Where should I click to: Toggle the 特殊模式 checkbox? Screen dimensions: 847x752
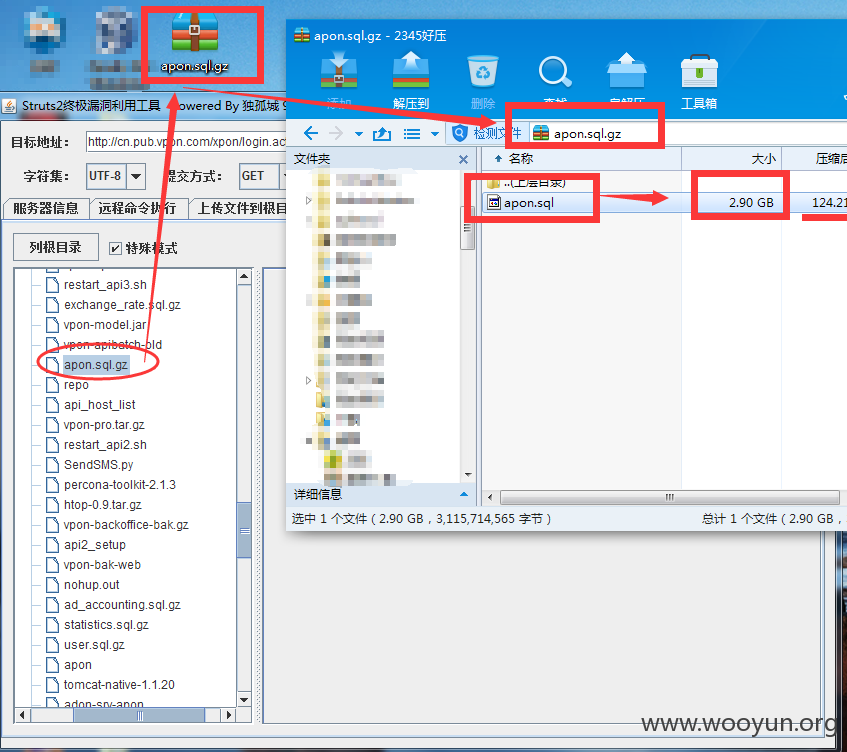(115, 248)
